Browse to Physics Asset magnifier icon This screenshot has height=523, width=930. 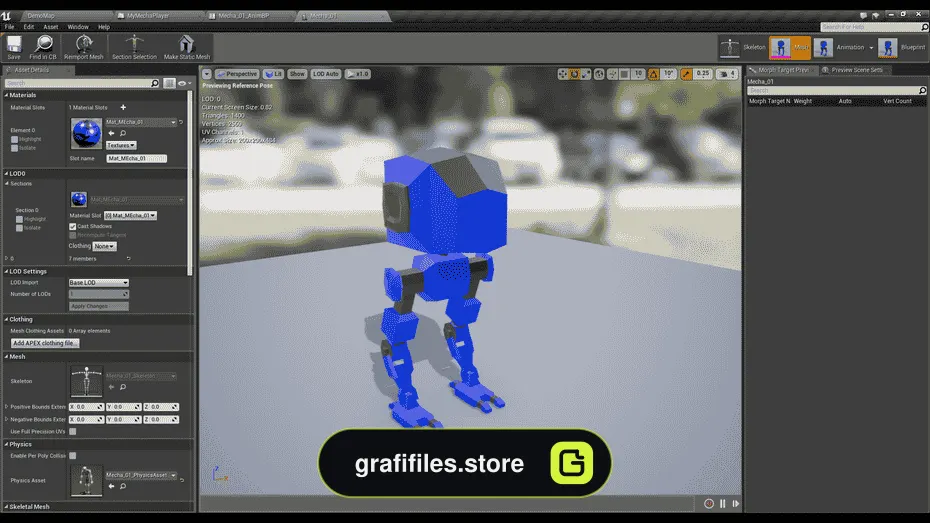(x=123, y=486)
